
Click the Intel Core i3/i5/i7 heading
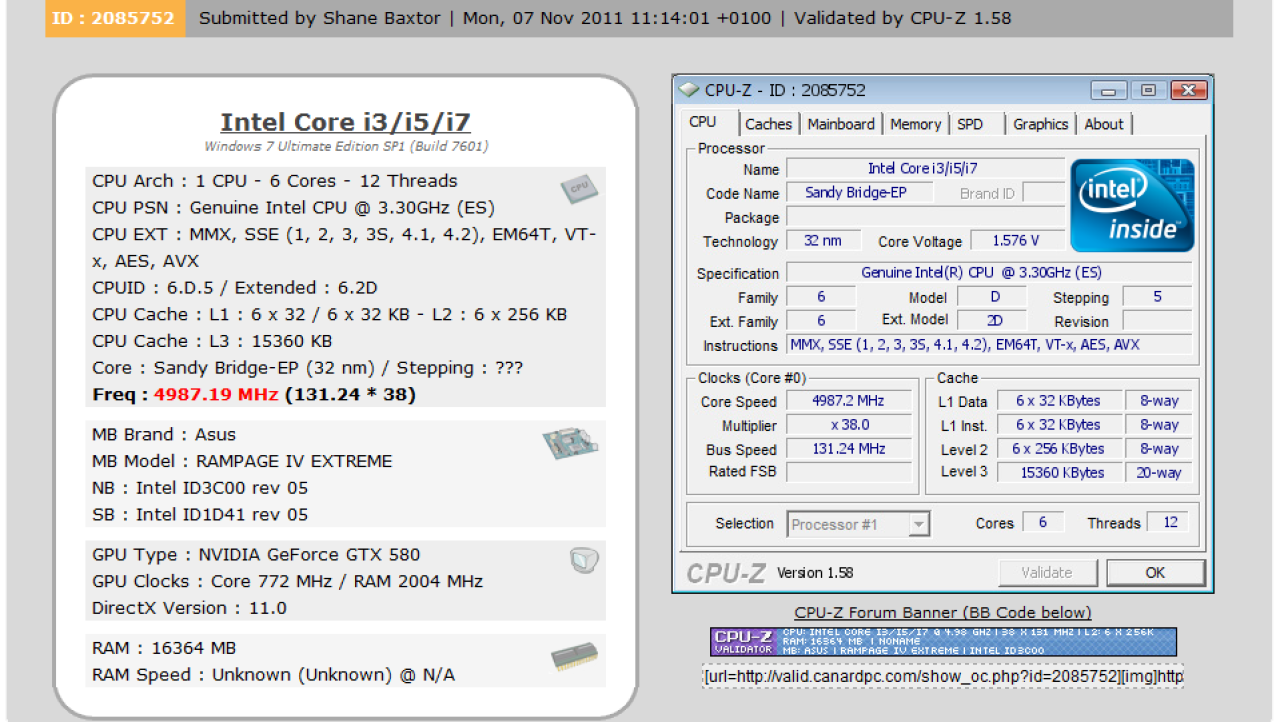(345, 122)
